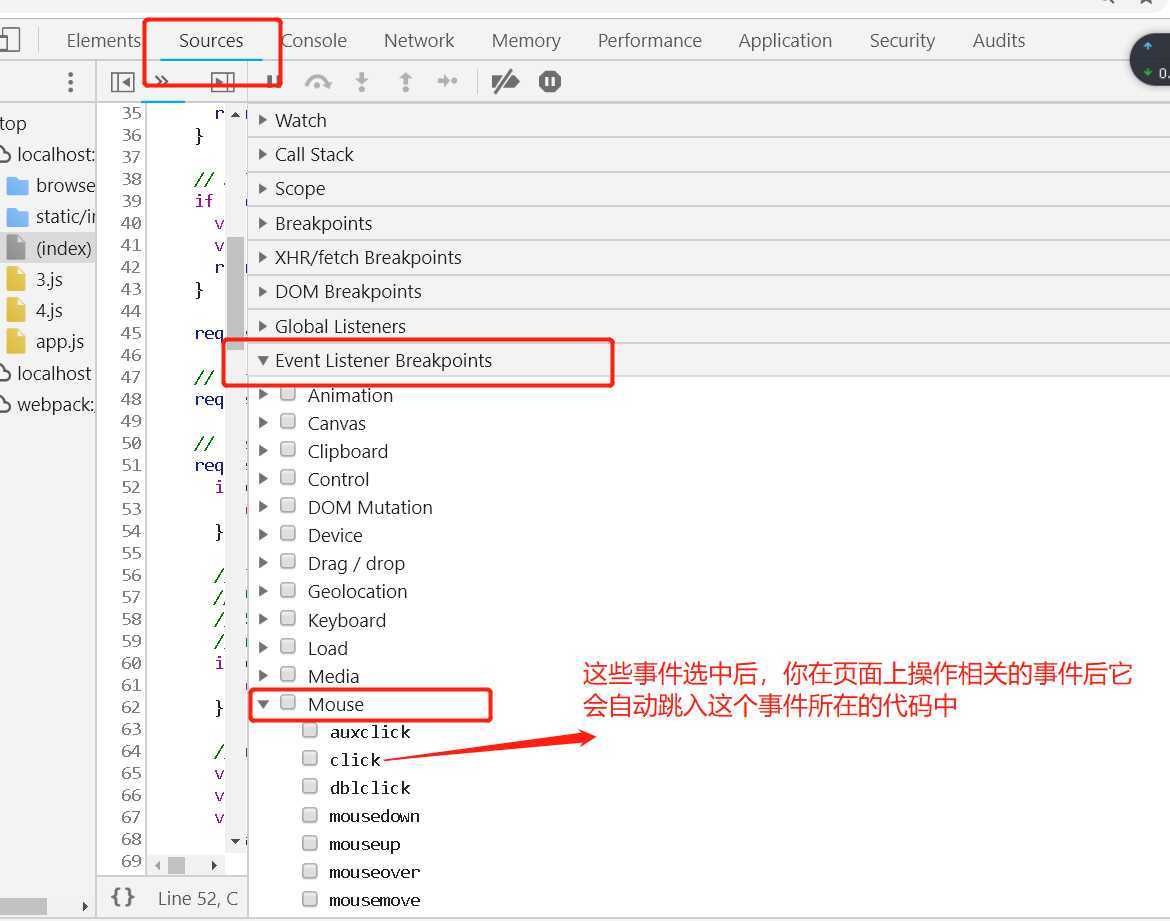
Task: Expand the Keyboard event category arrow
Action: point(263,619)
